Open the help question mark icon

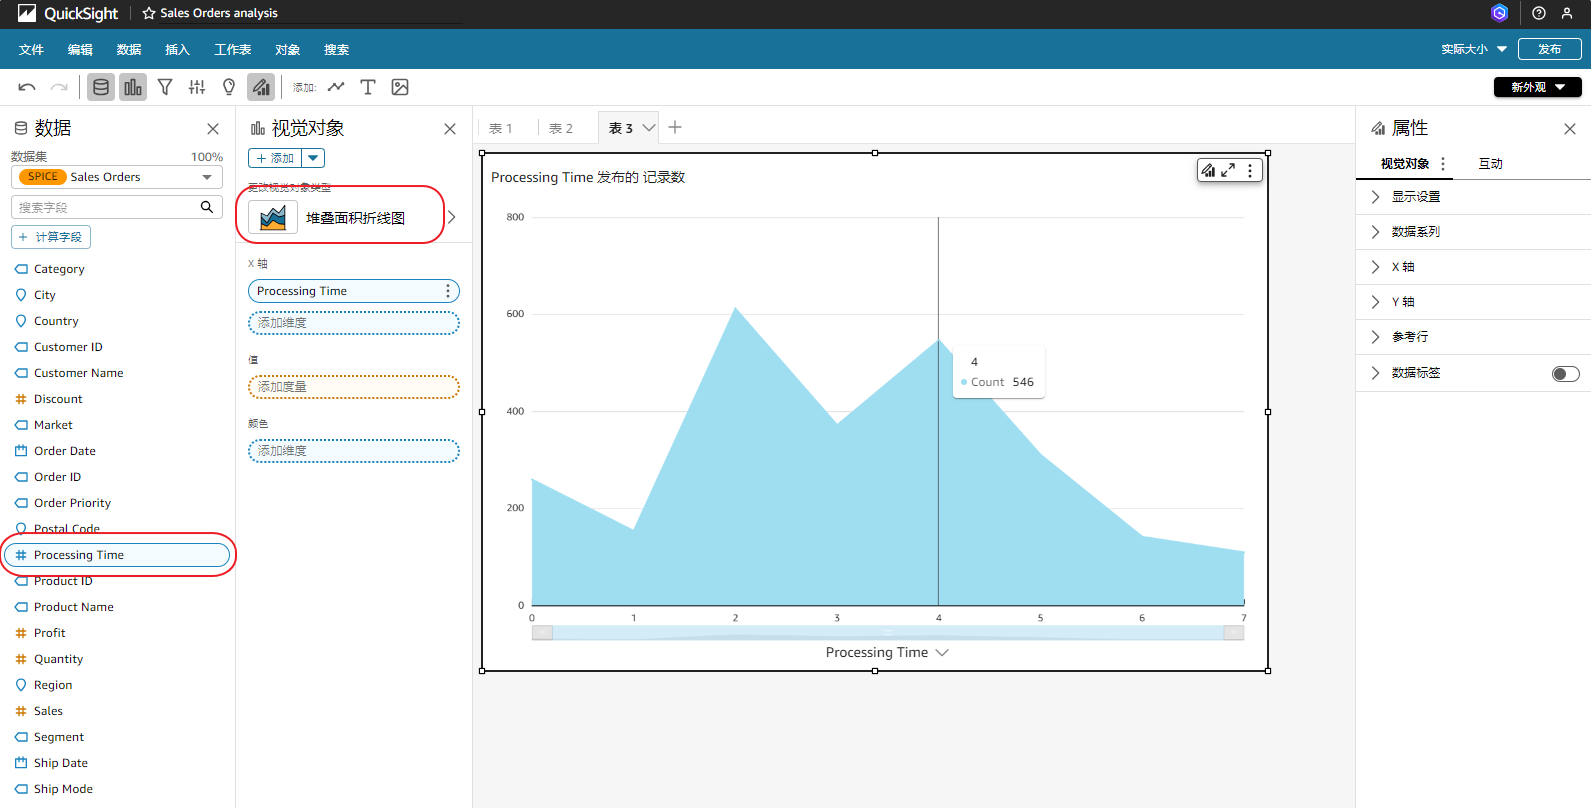[1539, 13]
